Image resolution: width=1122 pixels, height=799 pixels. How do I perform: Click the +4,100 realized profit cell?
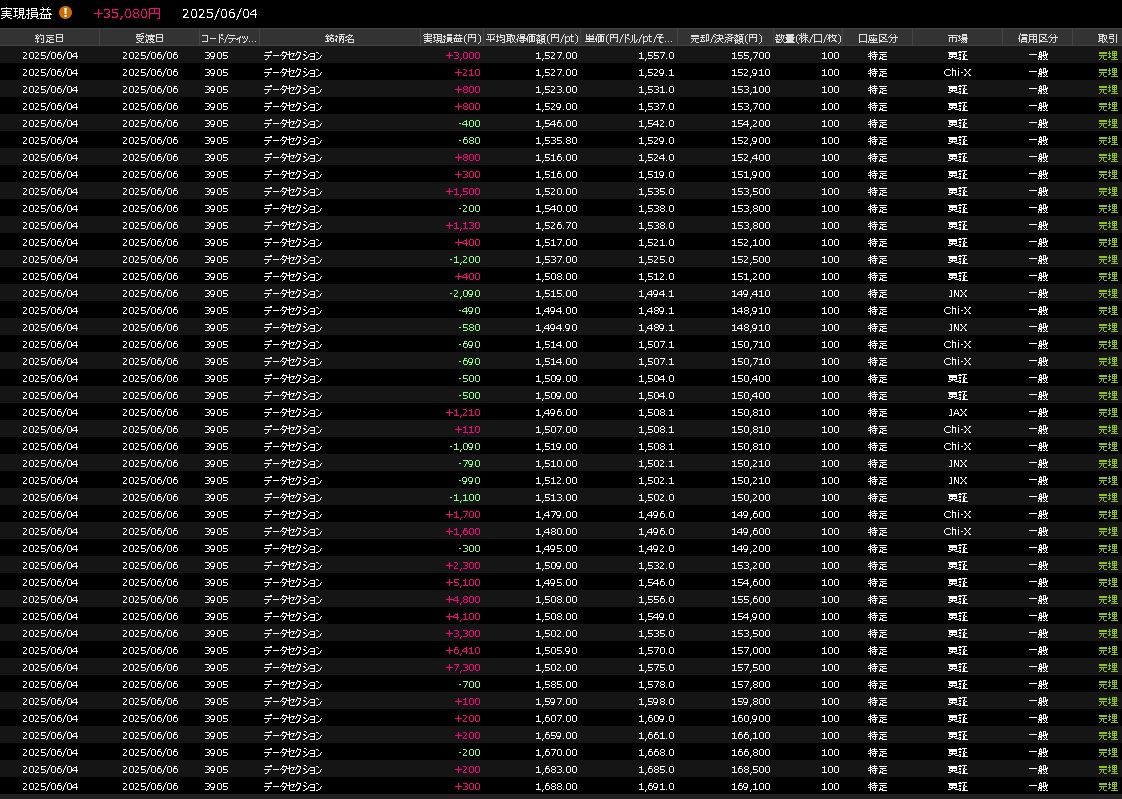tap(463, 617)
